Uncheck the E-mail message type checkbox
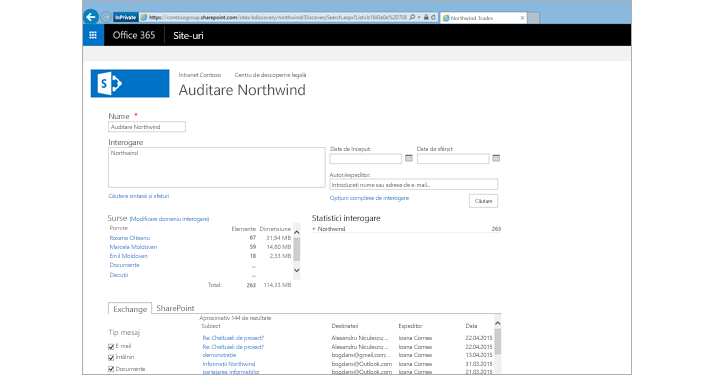This screenshot has height=375, width=713. point(111,347)
